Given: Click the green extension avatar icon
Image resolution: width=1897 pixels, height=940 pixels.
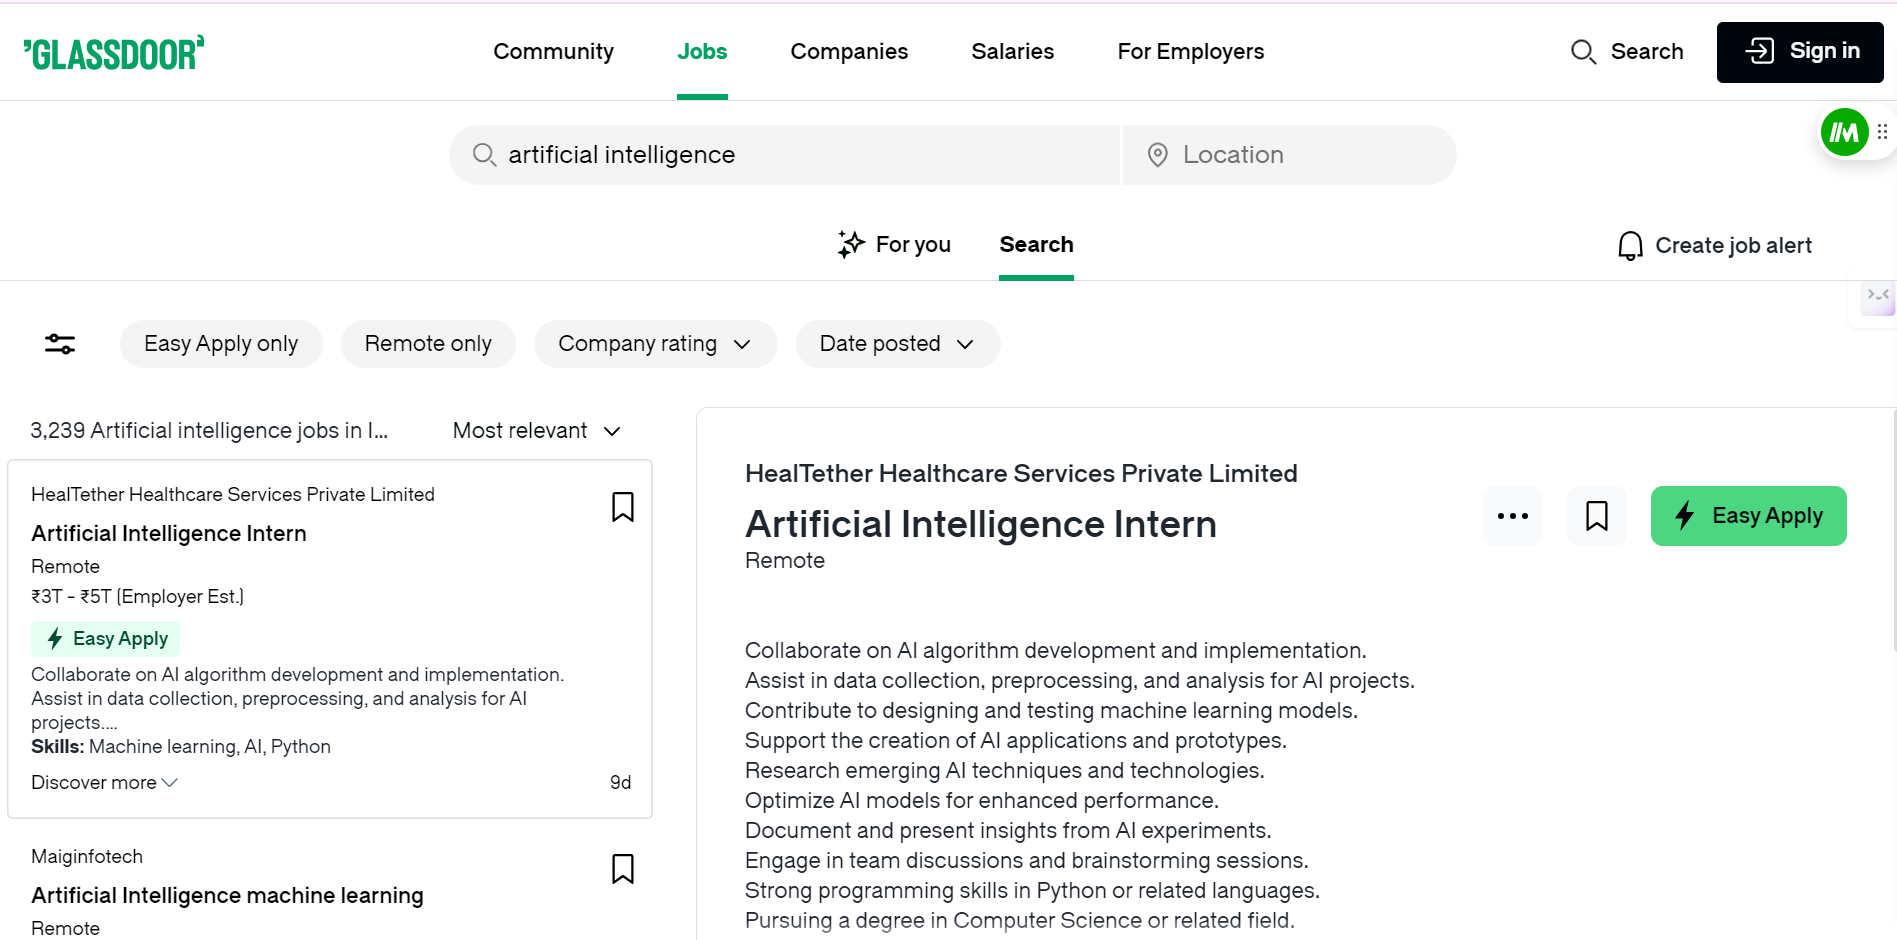Looking at the screenshot, I should pyautogui.click(x=1845, y=132).
